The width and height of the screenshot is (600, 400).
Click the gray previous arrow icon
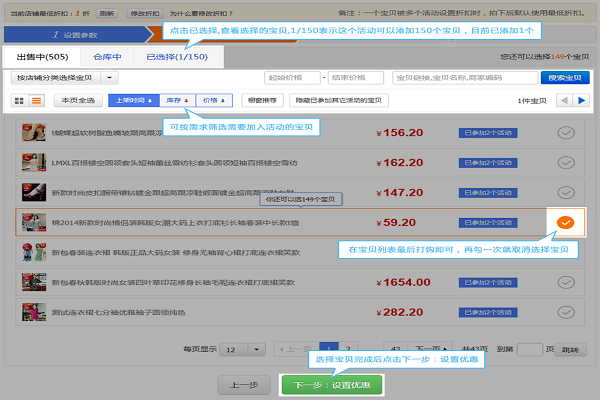pyautogui.click(x=564, y=101)
